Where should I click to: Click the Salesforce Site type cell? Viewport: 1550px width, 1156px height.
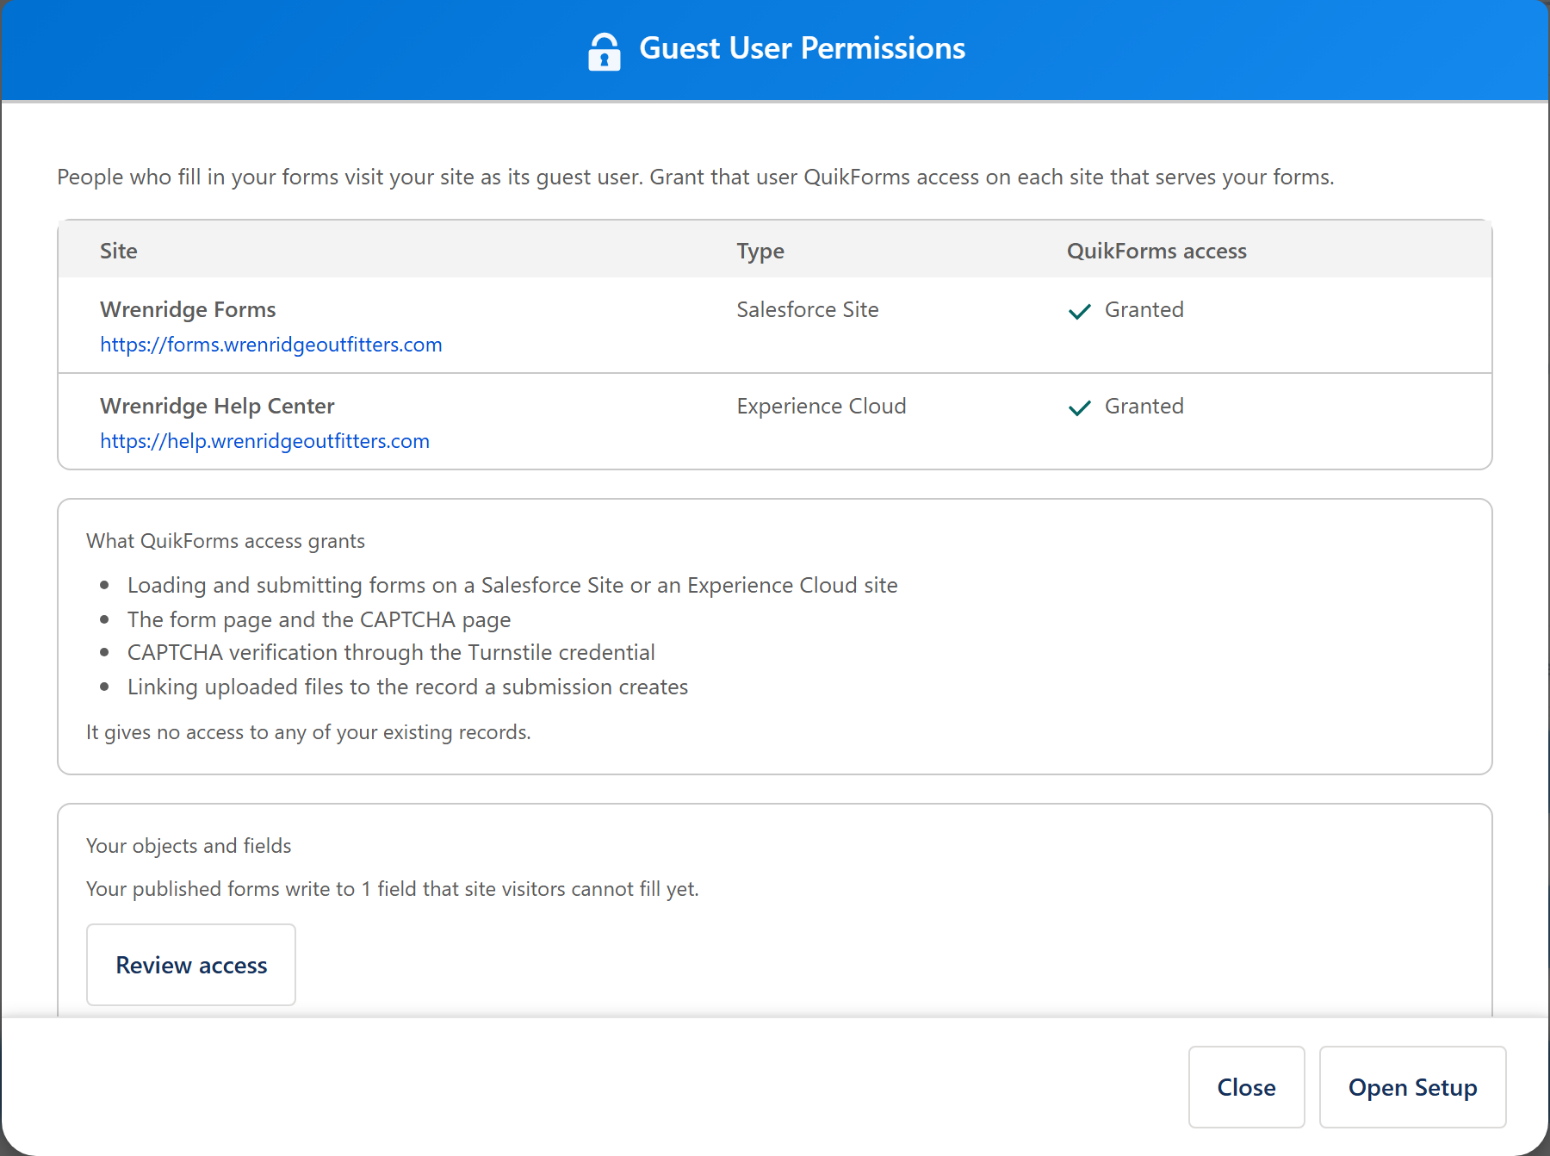tap(808, 309)
